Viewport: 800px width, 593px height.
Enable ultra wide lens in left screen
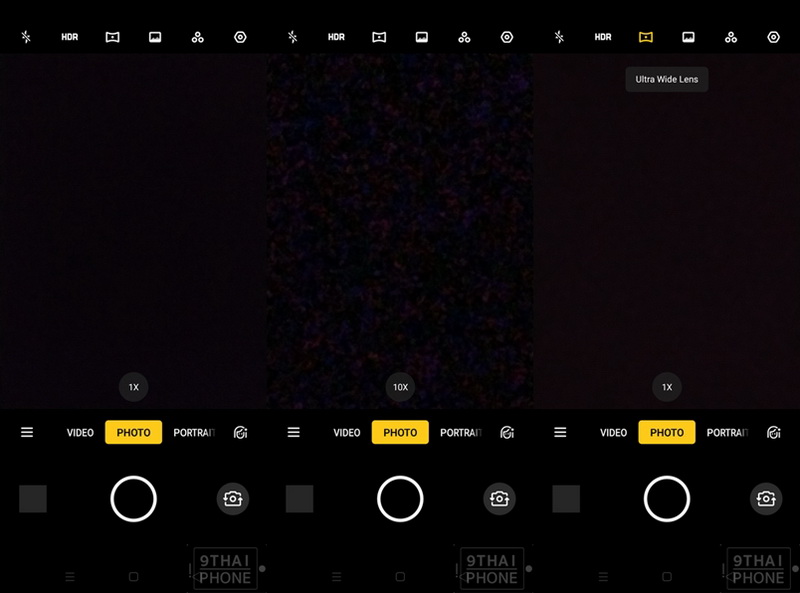tap(112, 37)
